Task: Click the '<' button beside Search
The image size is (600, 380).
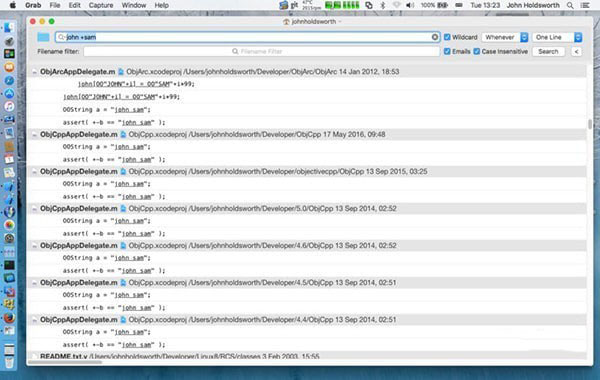Action: tap(576, 51)
